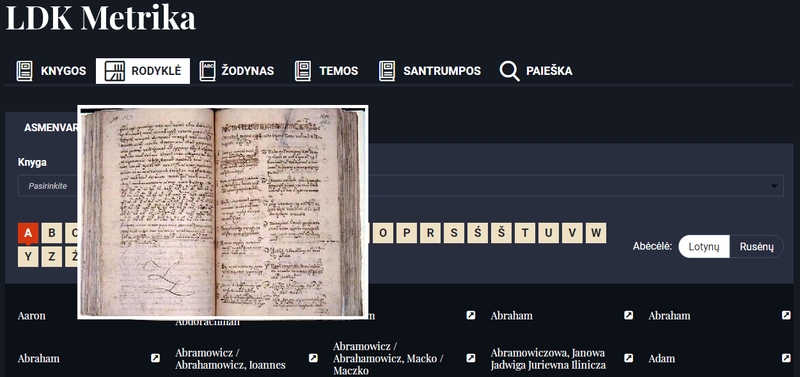Click arrow icon beside Abramowicz / Abrahamowicz, Ioannes
The height and width of the screenshot is (377, 800).
pos(313,358)
